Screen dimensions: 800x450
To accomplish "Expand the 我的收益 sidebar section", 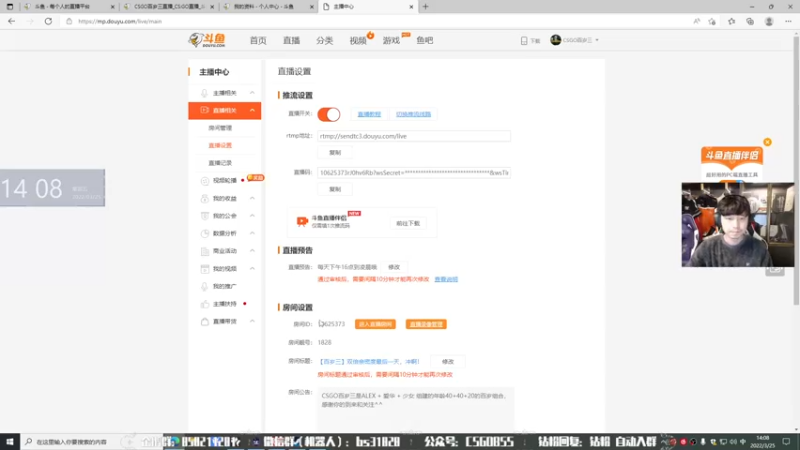I will tap(252, 198).
